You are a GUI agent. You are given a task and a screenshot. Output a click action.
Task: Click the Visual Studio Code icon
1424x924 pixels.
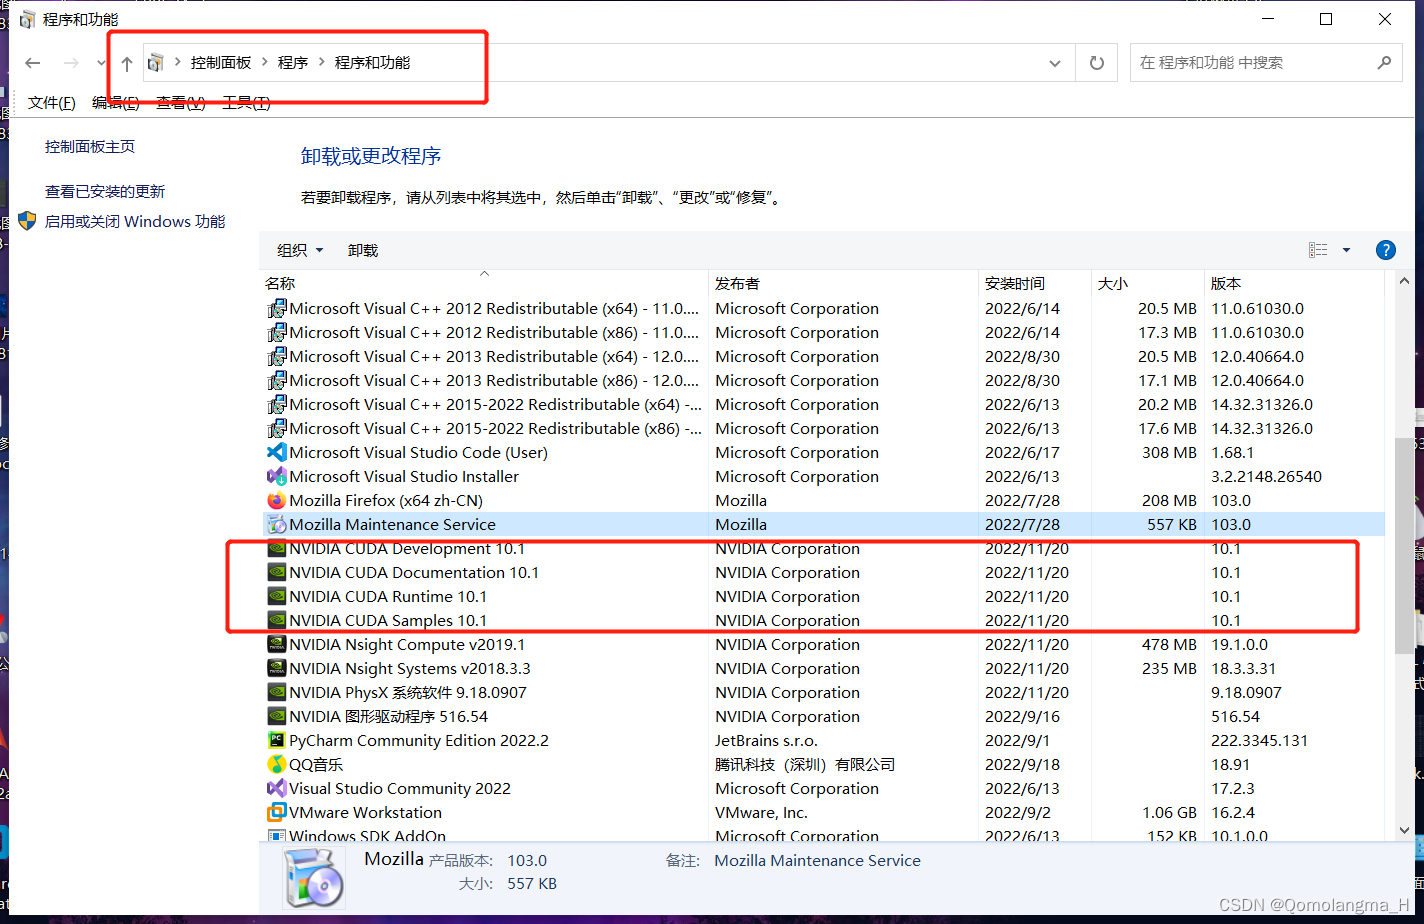pos(276,452)
